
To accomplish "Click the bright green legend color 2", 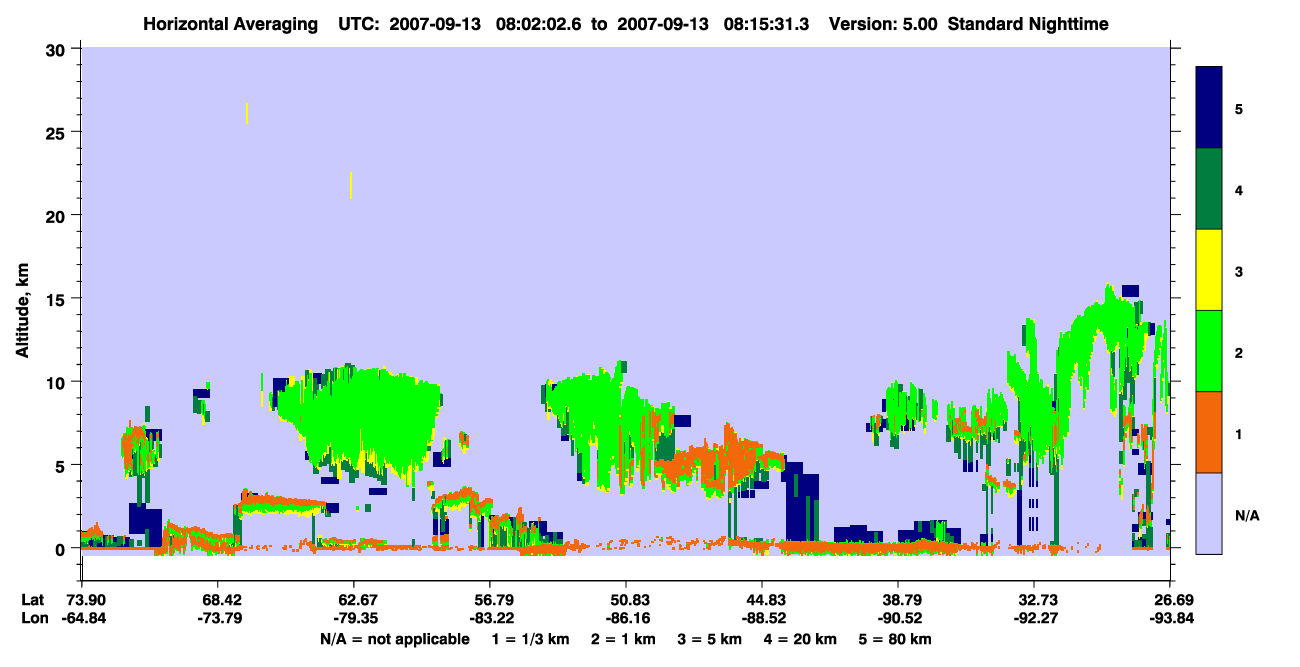I will coord(1209,351).
